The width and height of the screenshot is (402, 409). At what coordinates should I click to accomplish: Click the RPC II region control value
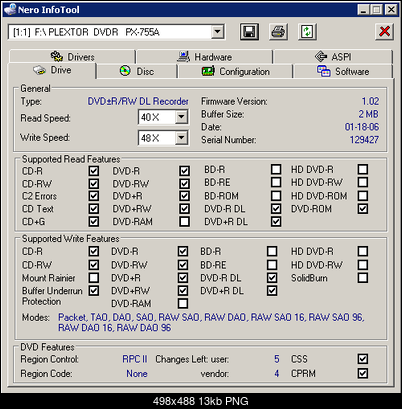click(x=135, y=359)
